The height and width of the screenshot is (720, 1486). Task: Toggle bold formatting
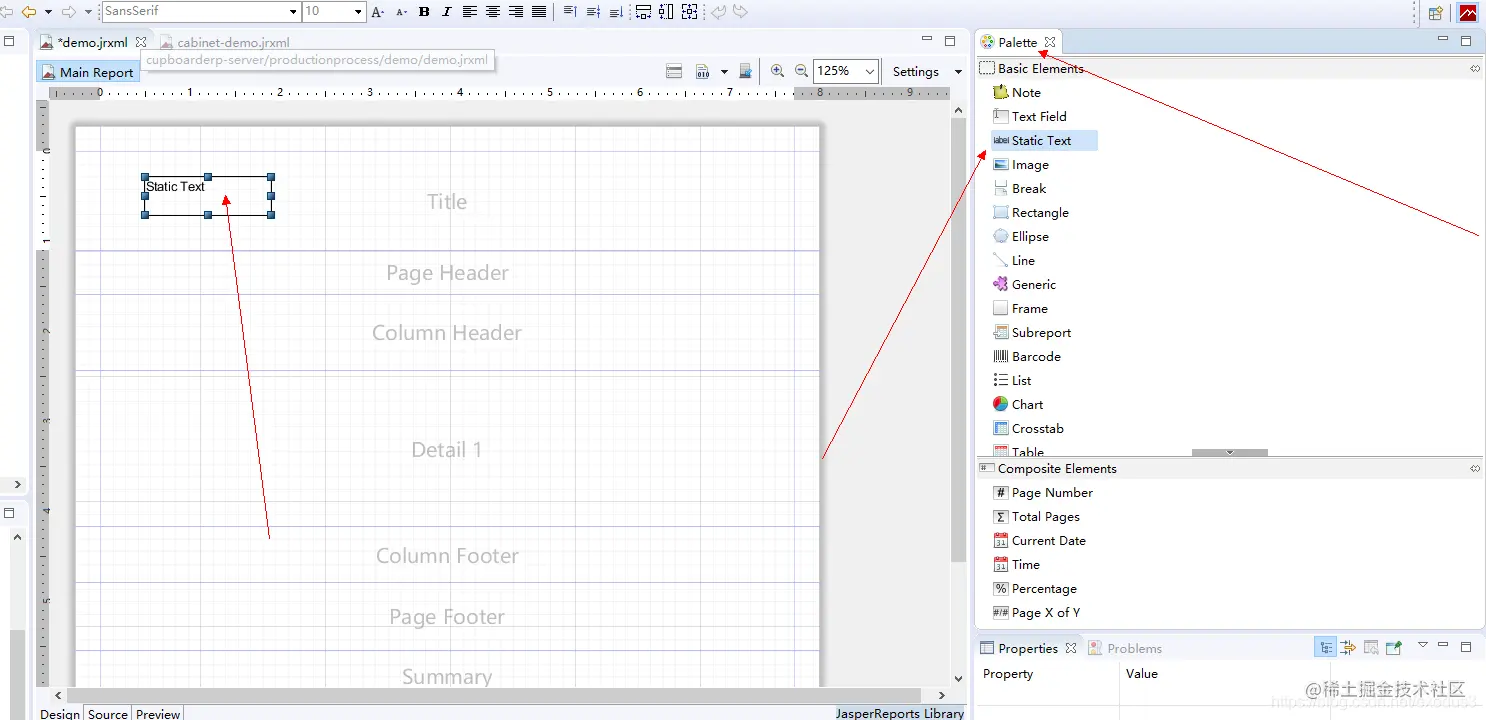424,12
